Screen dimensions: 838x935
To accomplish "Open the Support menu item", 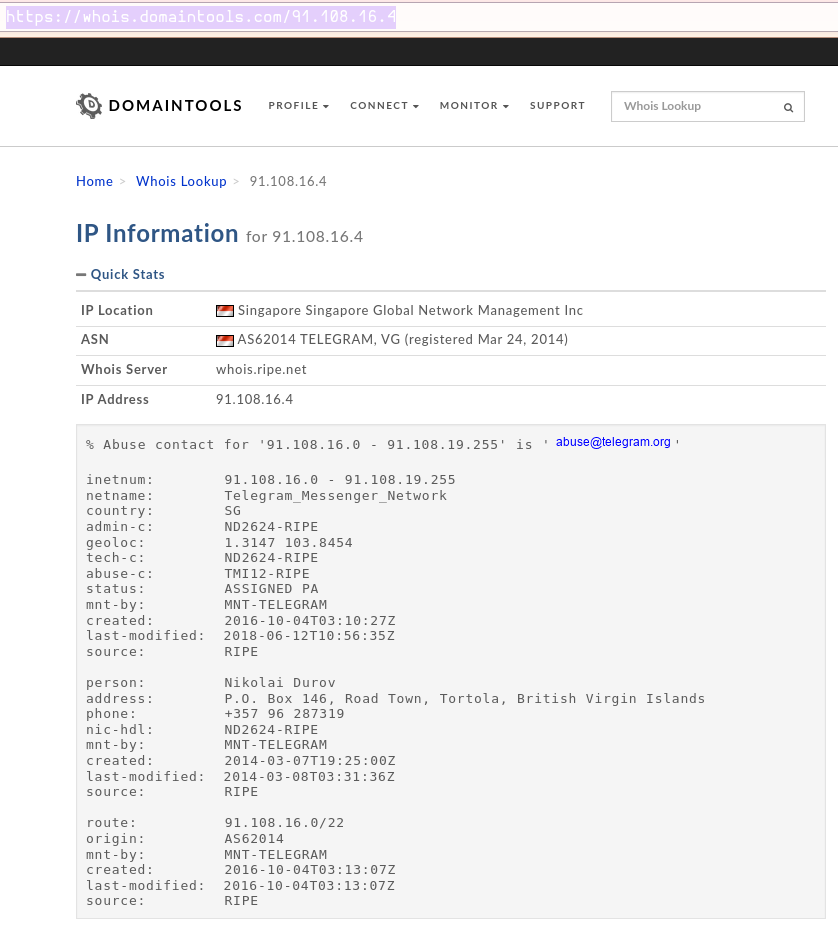I will click(557, 106).
